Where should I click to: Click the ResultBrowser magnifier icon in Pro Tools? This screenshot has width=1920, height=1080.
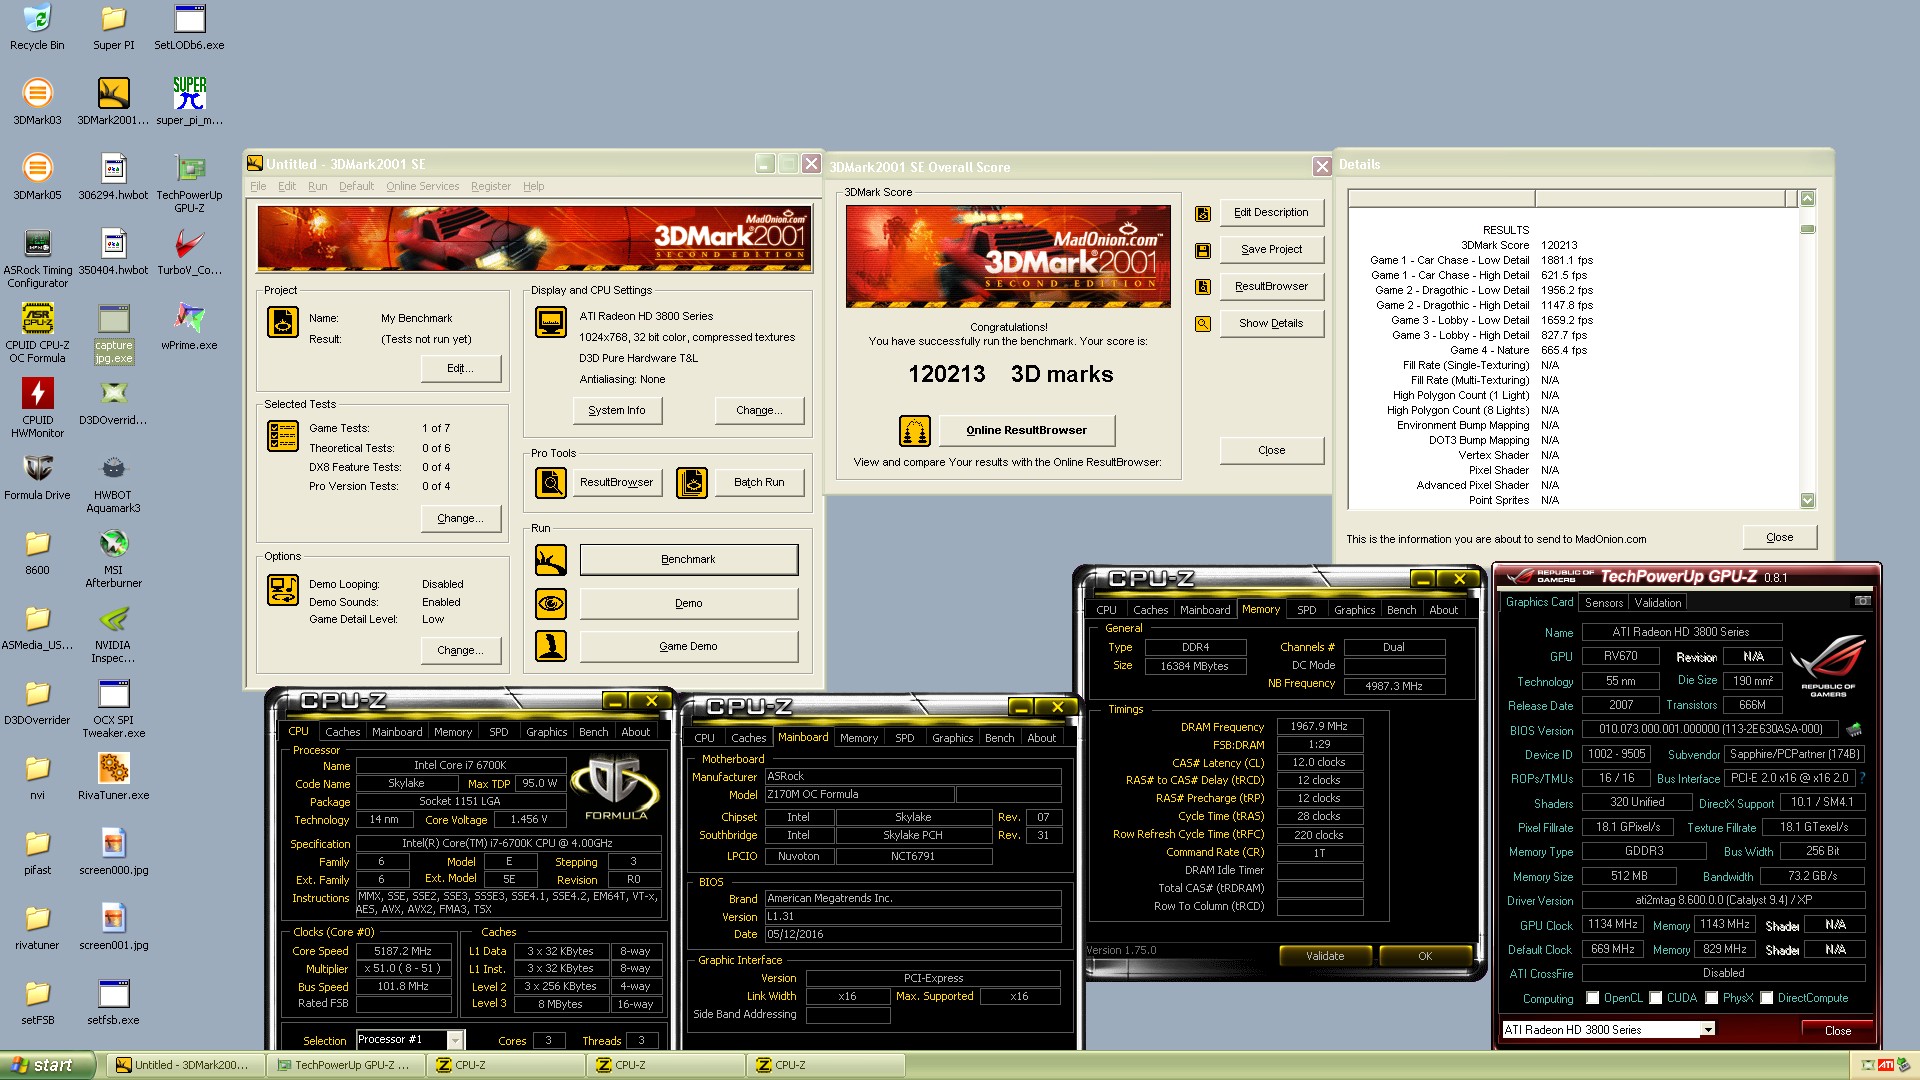click(x=551, y=483)
